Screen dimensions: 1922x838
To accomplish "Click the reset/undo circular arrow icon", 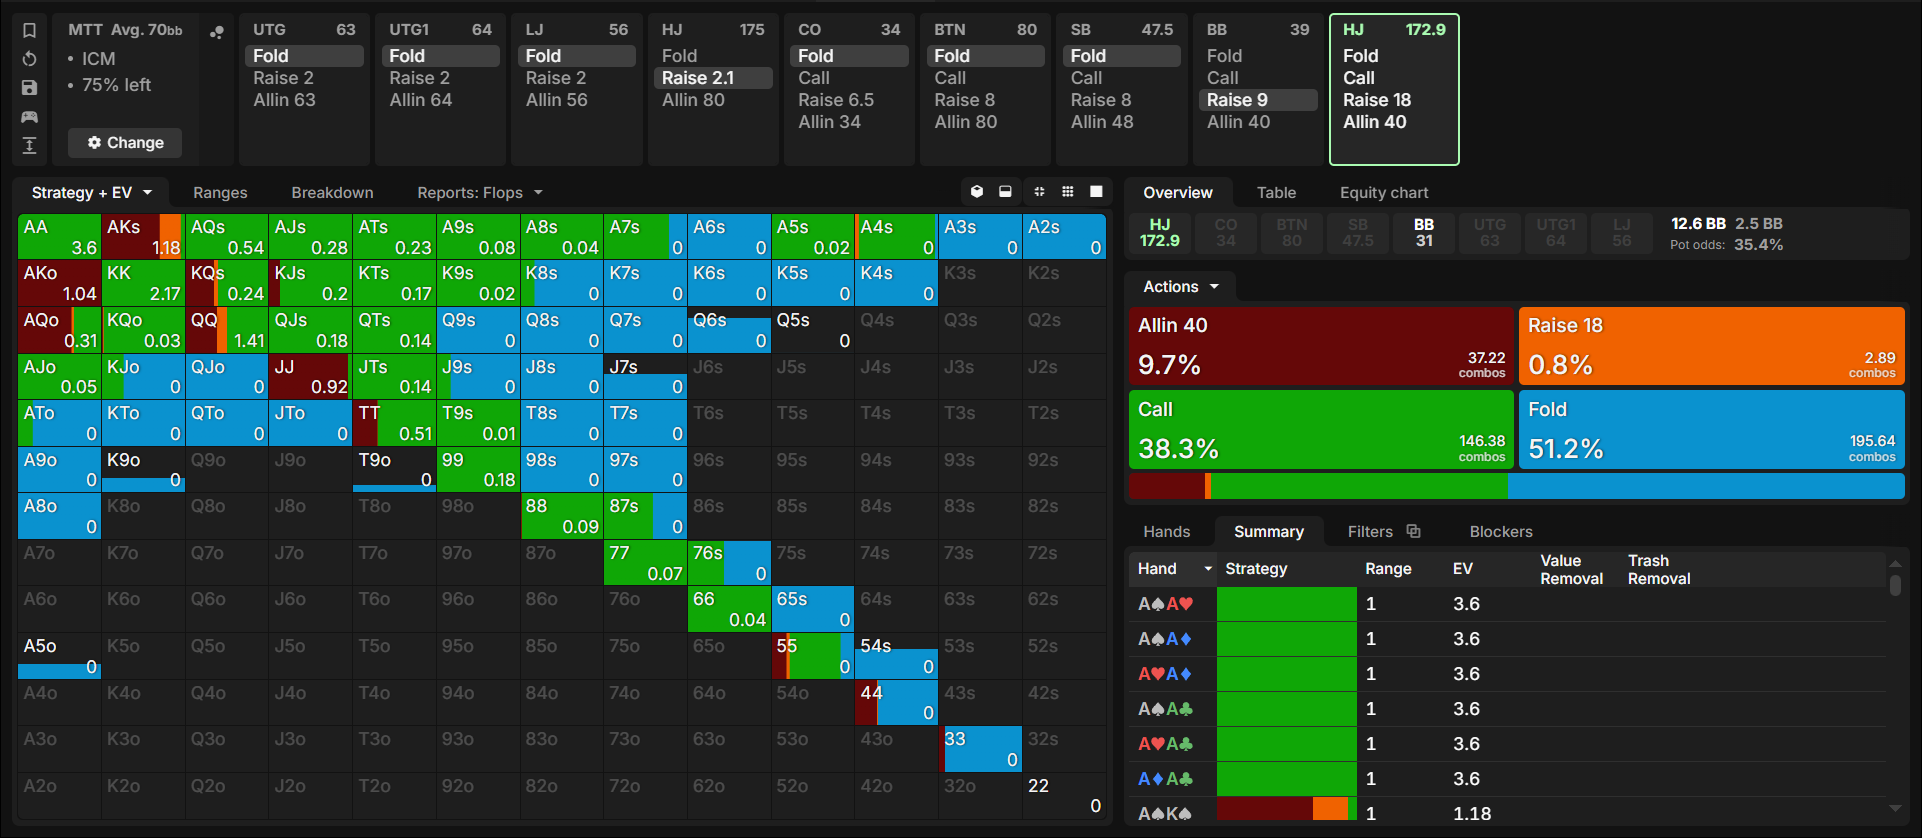I will 29,59.
